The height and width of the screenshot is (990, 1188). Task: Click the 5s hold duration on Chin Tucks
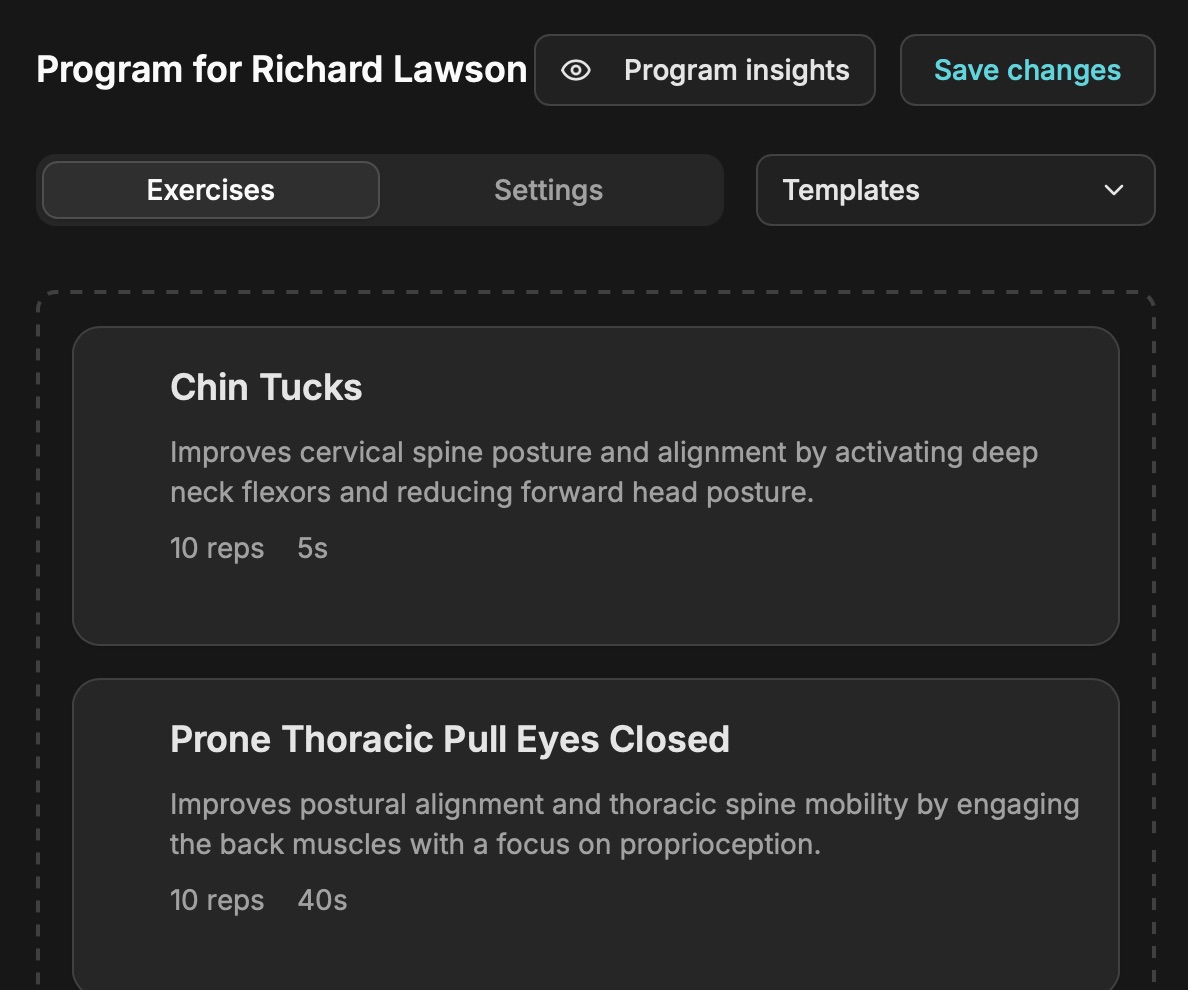point(312,548)
